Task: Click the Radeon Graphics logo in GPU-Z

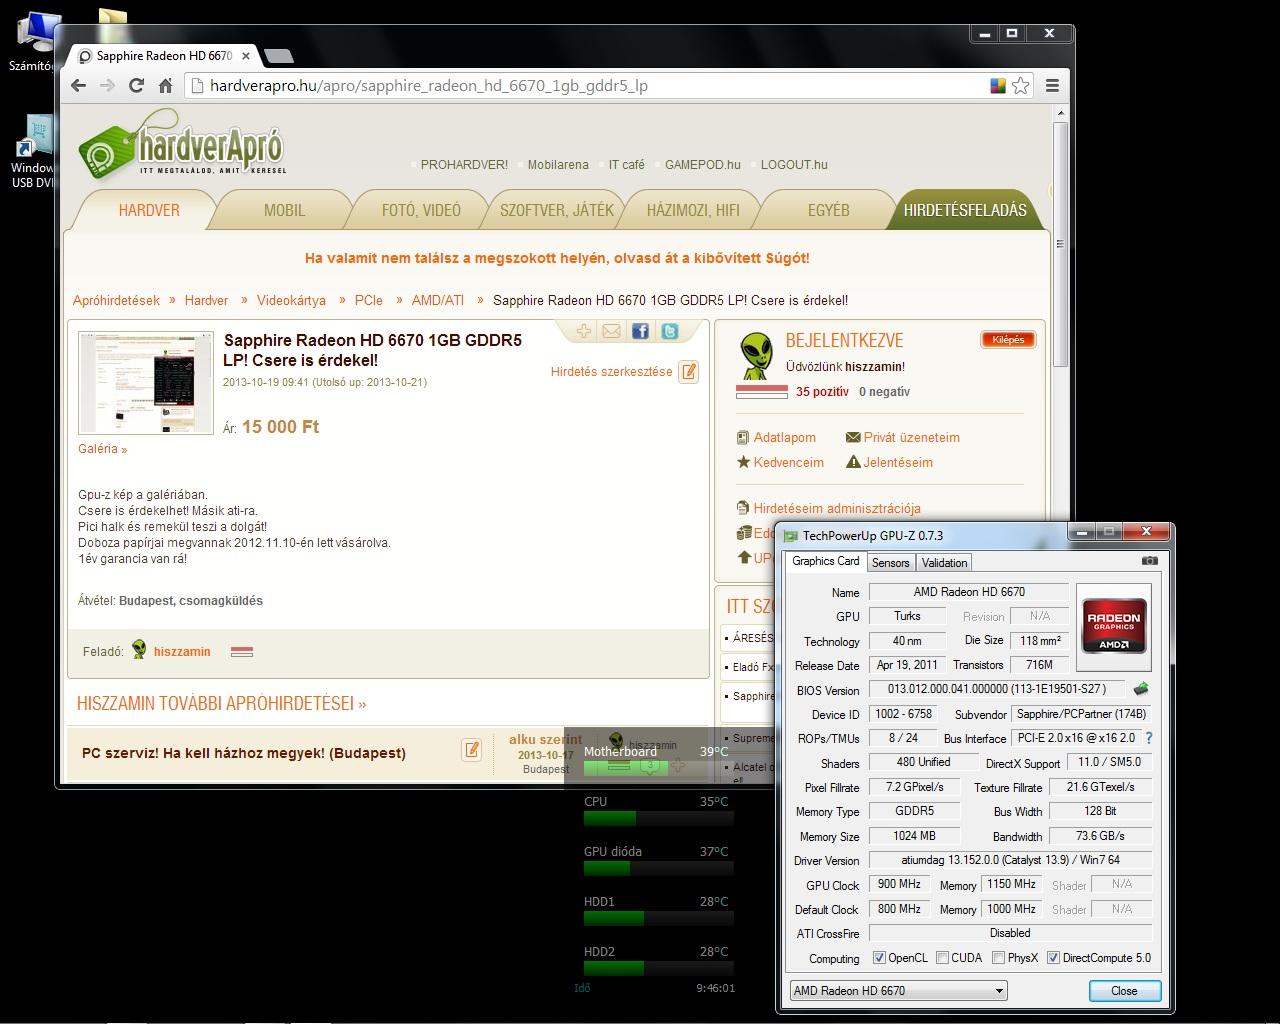Action: (x=1115, y=625)
